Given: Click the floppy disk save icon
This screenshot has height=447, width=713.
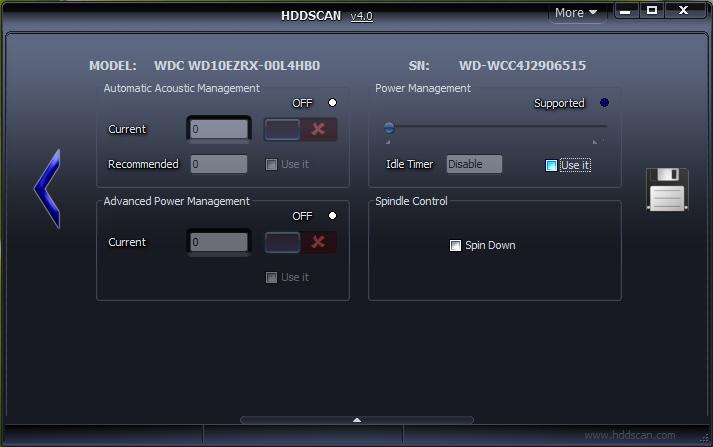Looking at the screenshot, I should (x=667, y=189).
